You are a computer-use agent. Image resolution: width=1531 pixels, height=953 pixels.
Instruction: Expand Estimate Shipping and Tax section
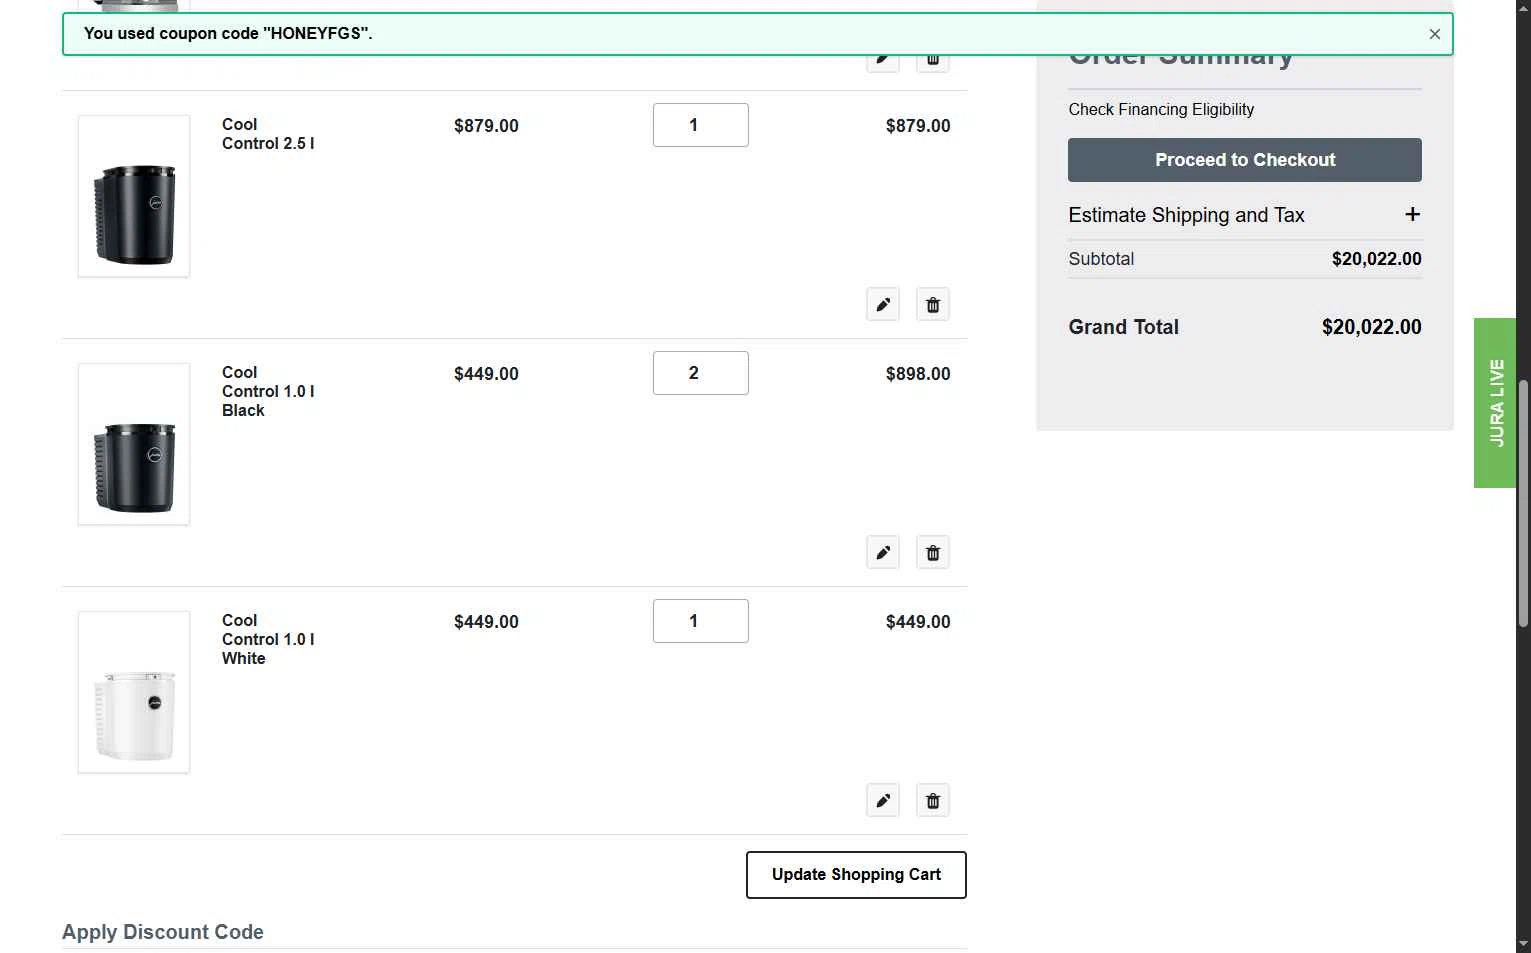click(1412, 215)
